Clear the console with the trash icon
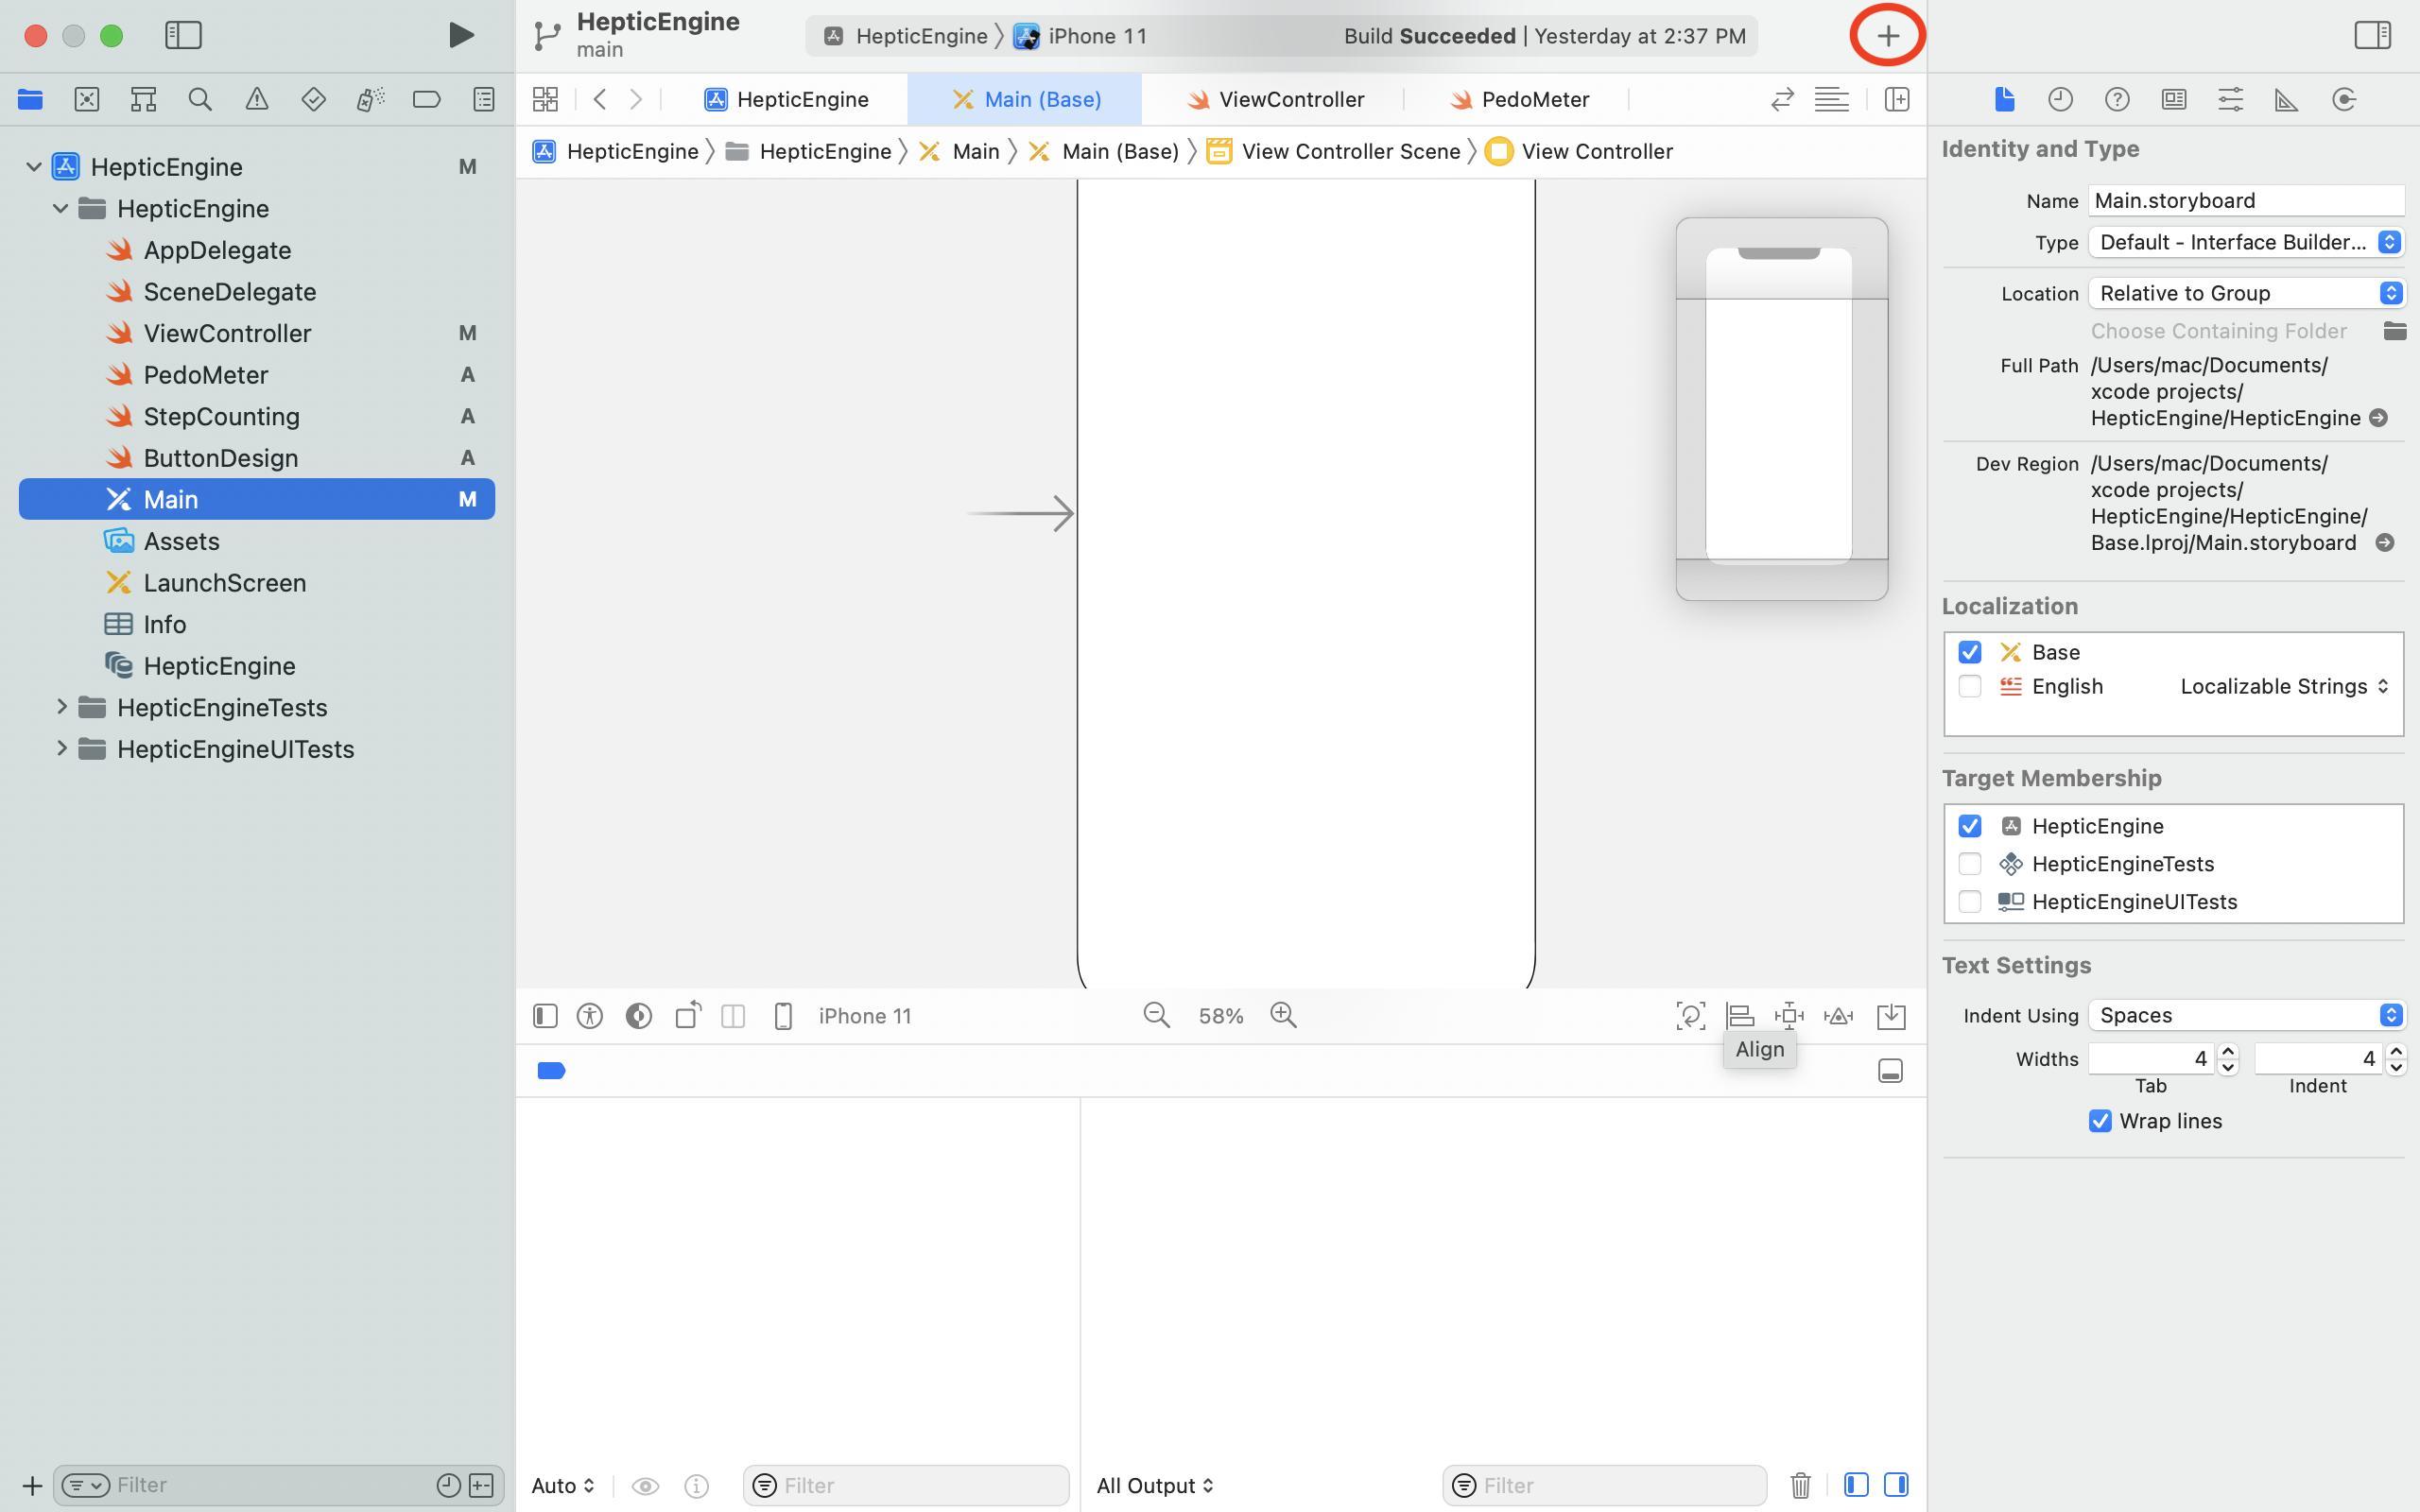The height and width of the screenshot is (1512, 2420). click(x=1800, y=1485)
